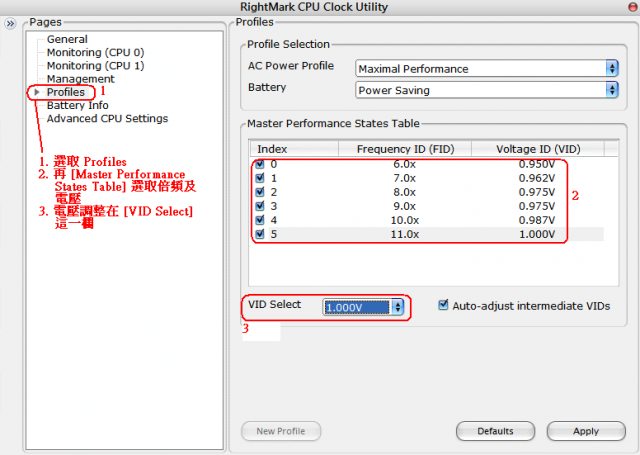This screenshot has height=455, width=640.
Task: Uncheck index 5 performance state
Action: click(x=260, y=234)
